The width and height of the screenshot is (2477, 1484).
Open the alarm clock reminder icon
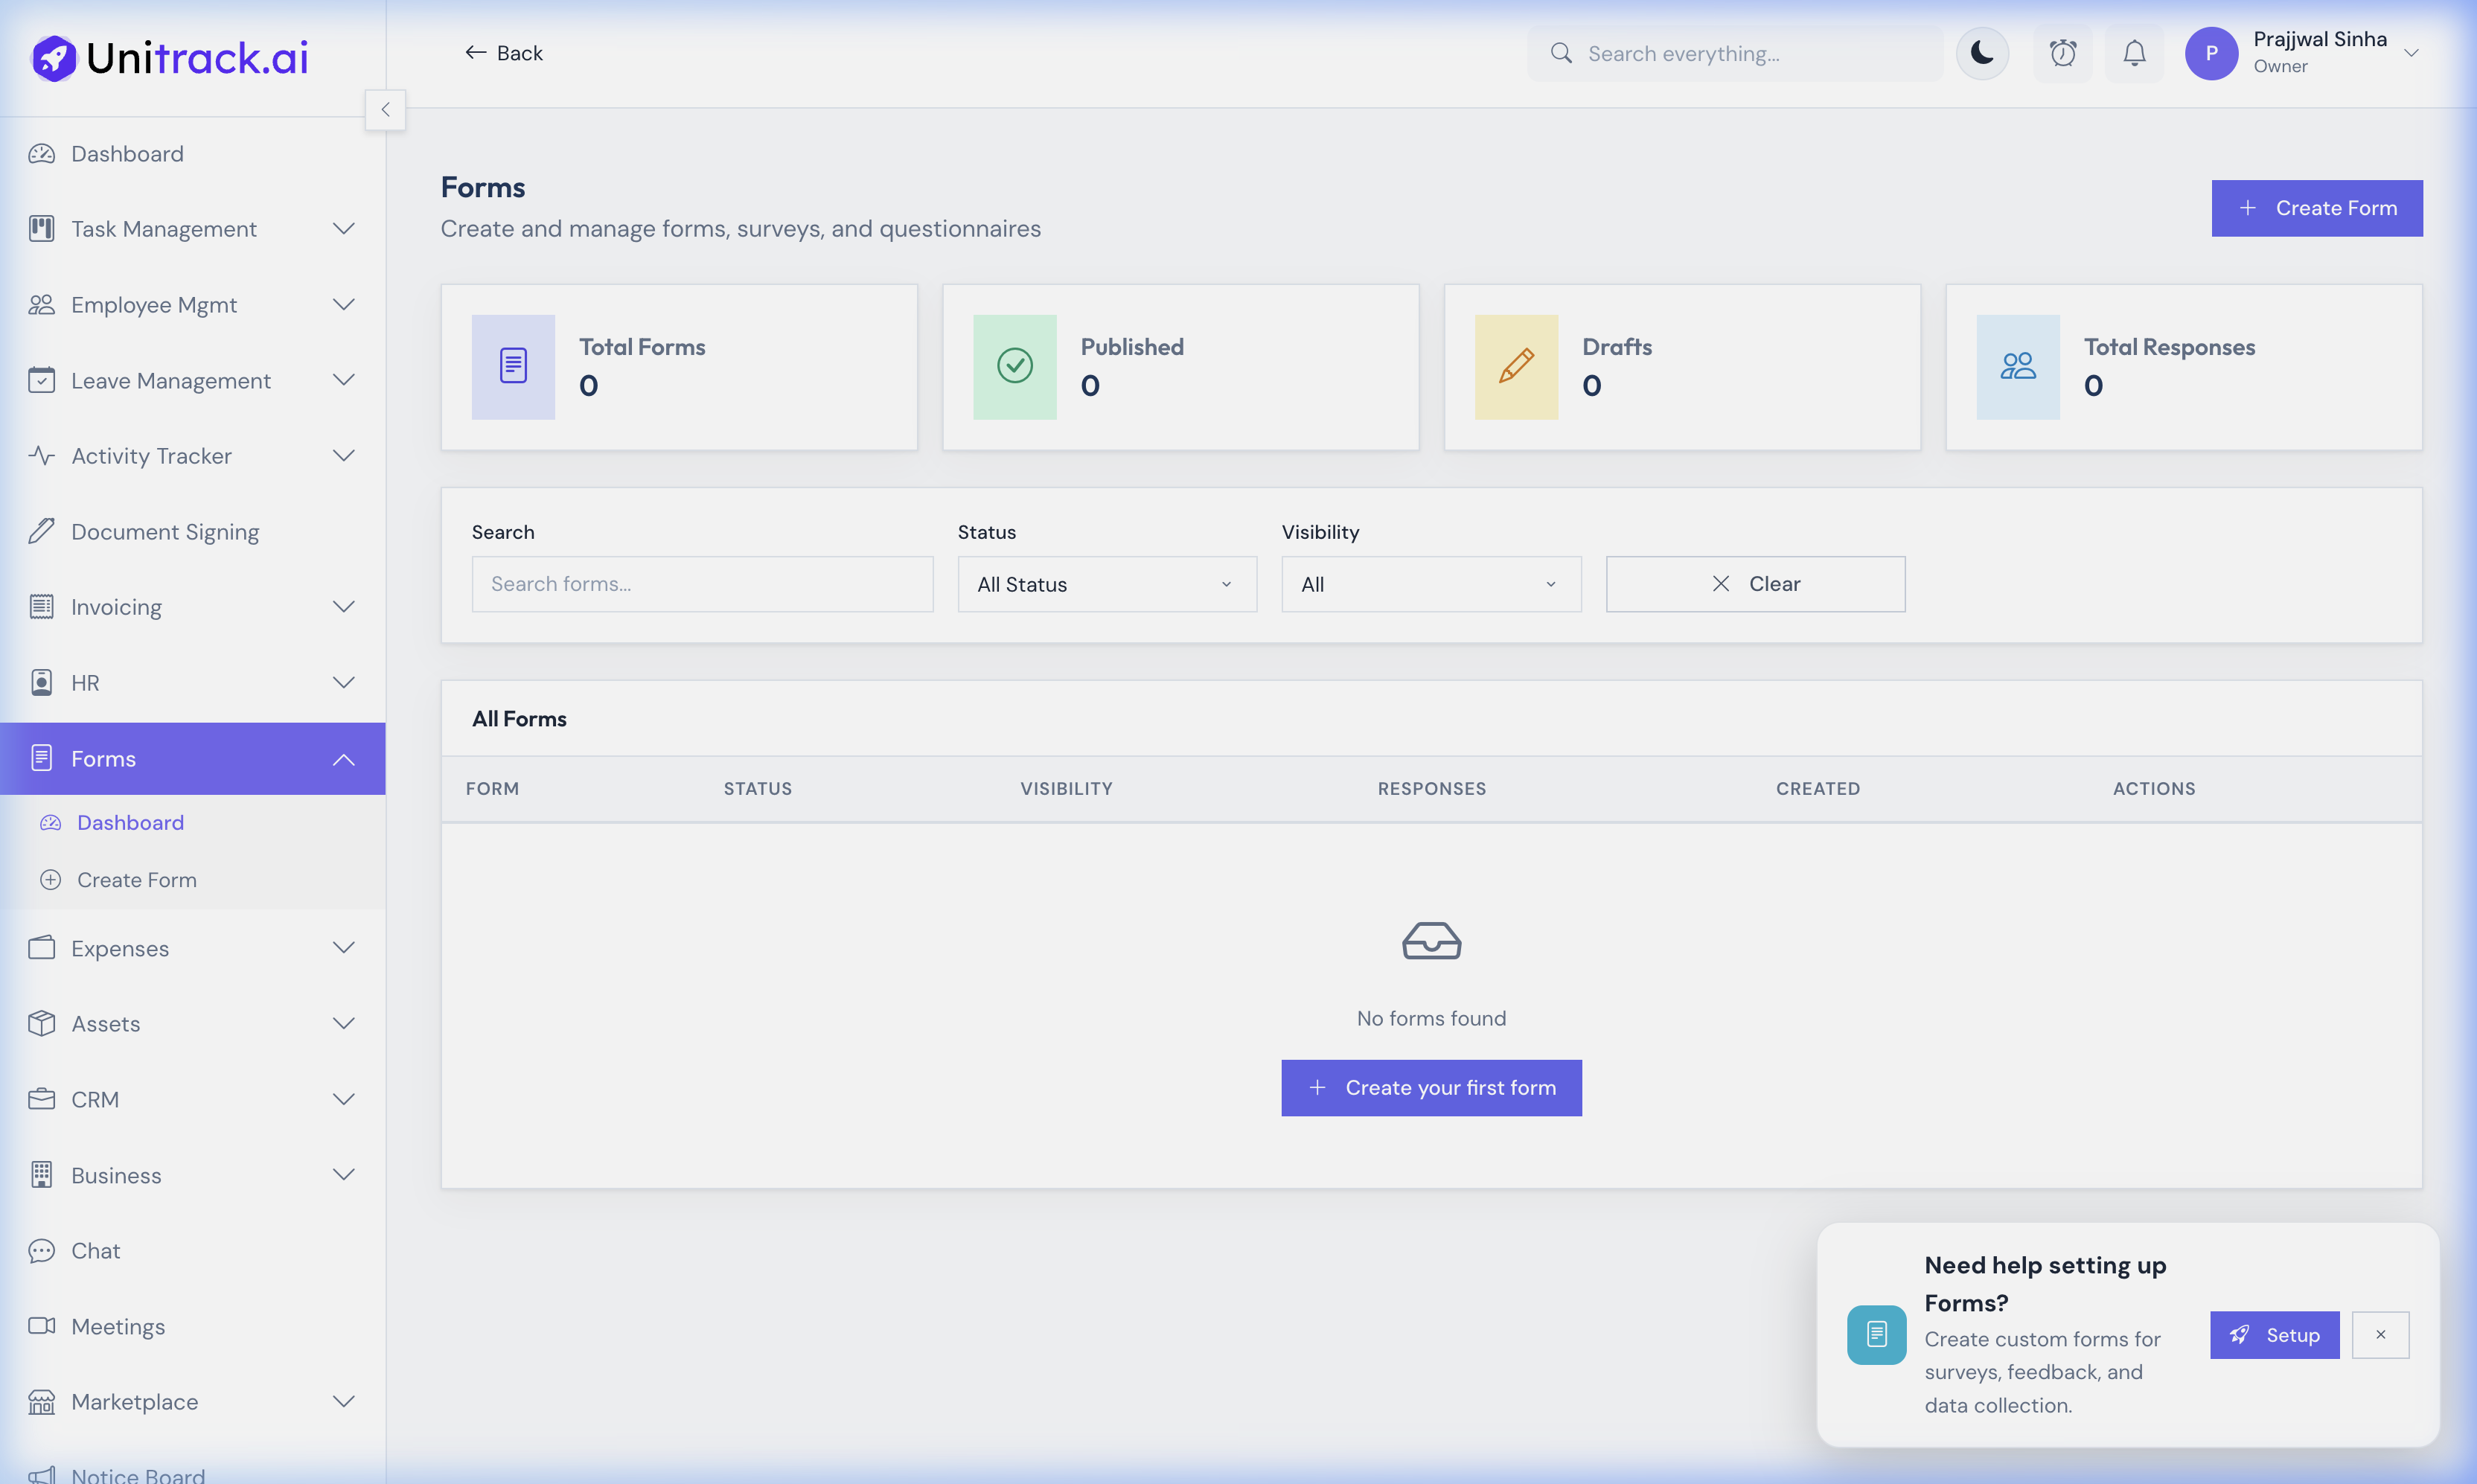pos(2062,53)
